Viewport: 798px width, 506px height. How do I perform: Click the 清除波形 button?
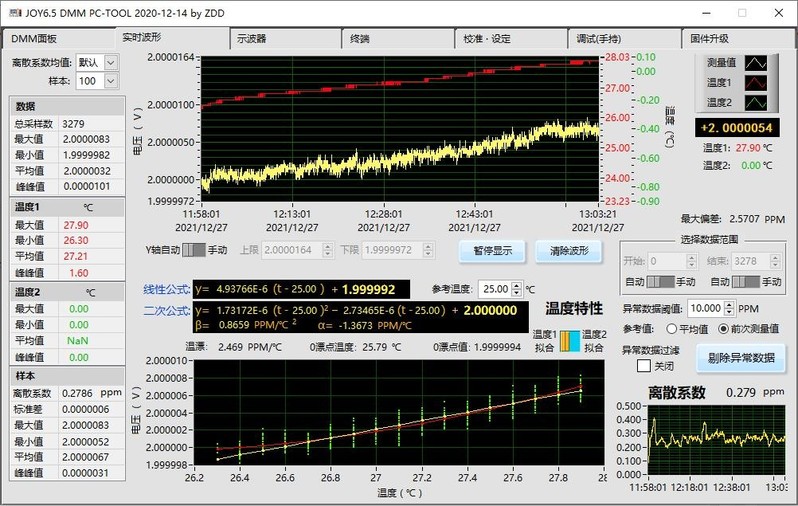568,250
